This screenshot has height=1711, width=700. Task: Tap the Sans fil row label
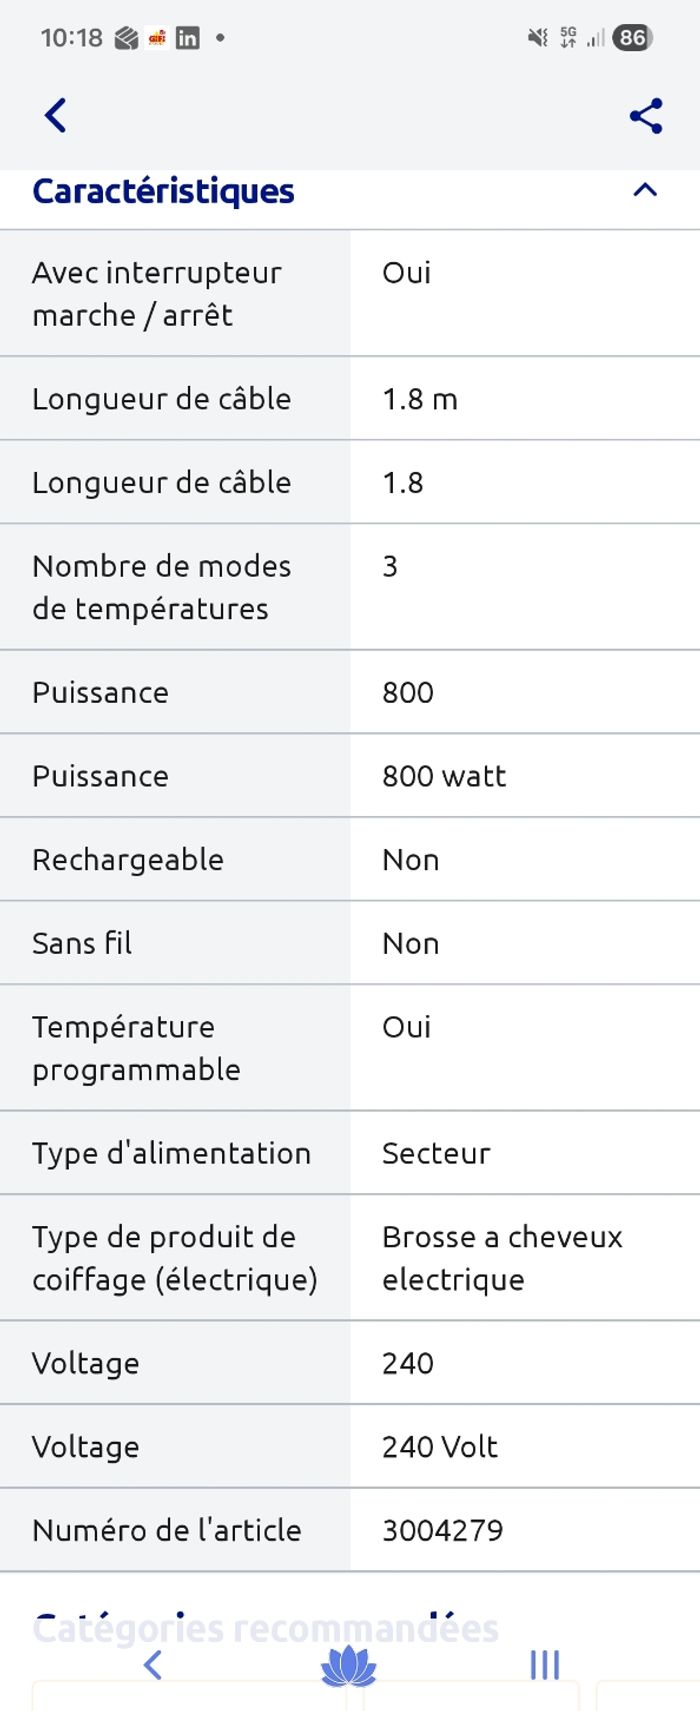point(82,943)
